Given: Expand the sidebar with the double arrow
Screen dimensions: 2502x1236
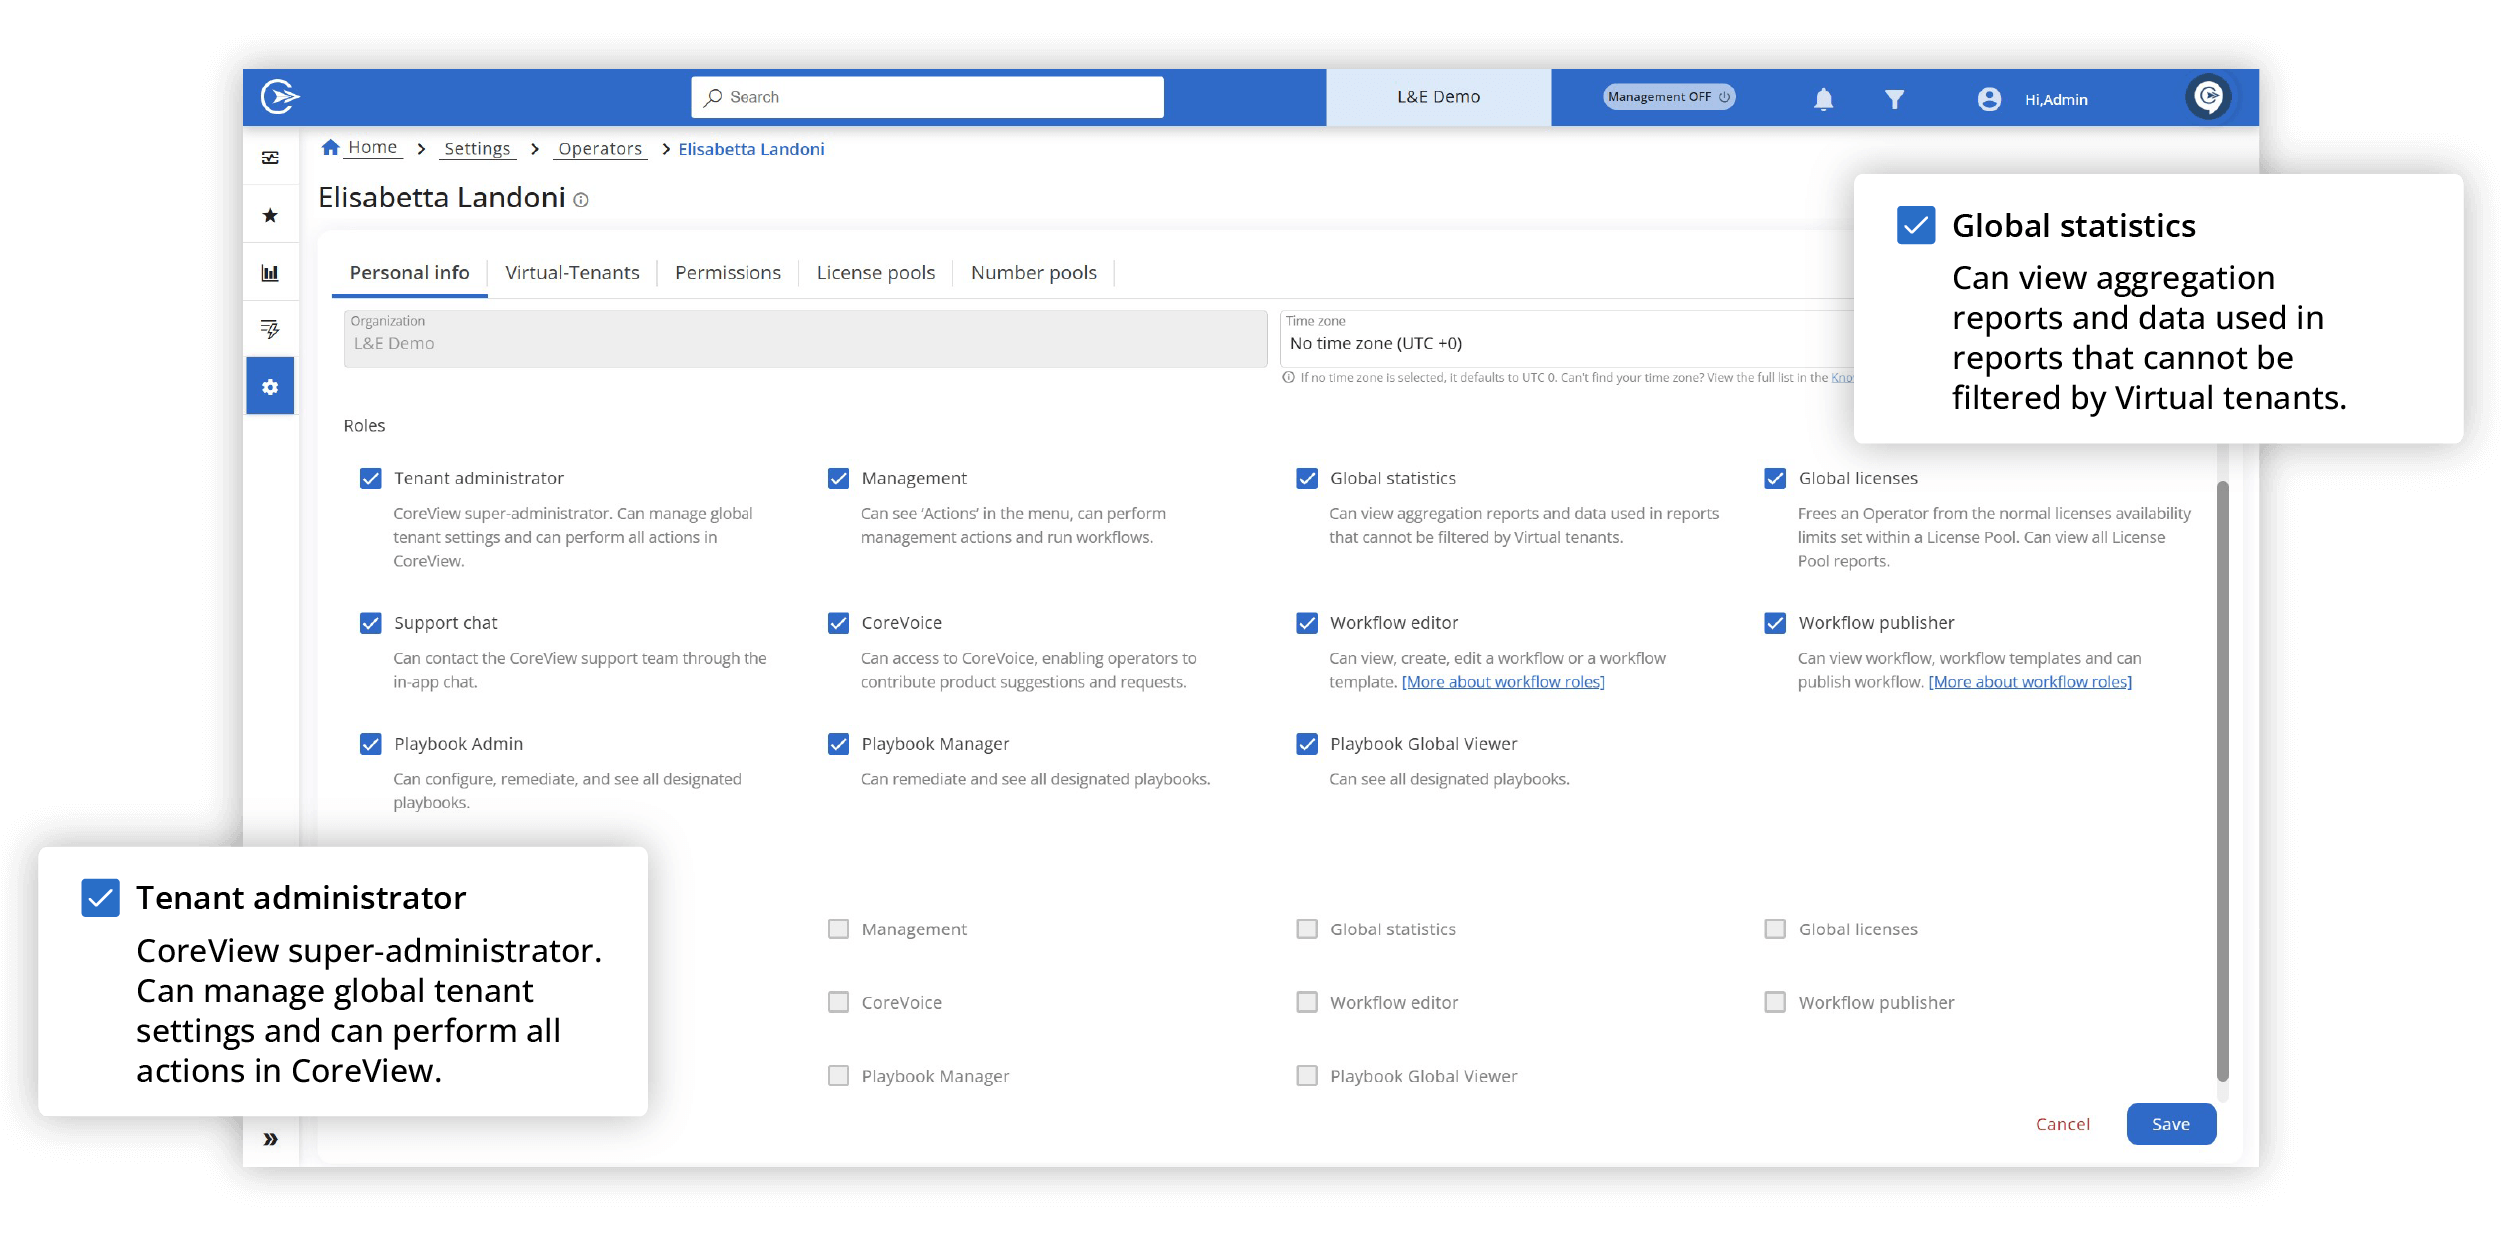Looking at the screenshot, I should coord(270,1139).
